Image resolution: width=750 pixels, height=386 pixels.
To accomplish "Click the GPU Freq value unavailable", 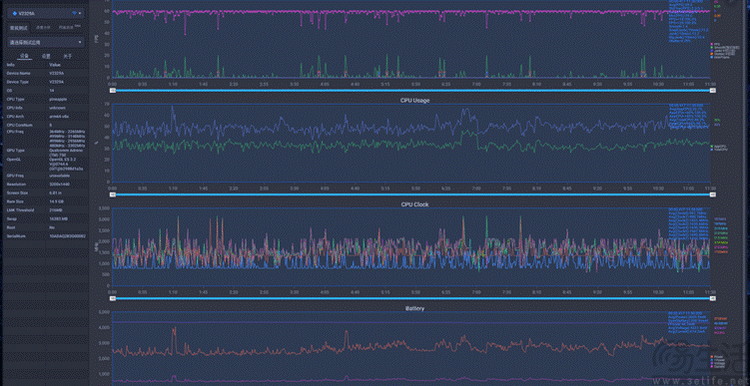I will 58,176.
